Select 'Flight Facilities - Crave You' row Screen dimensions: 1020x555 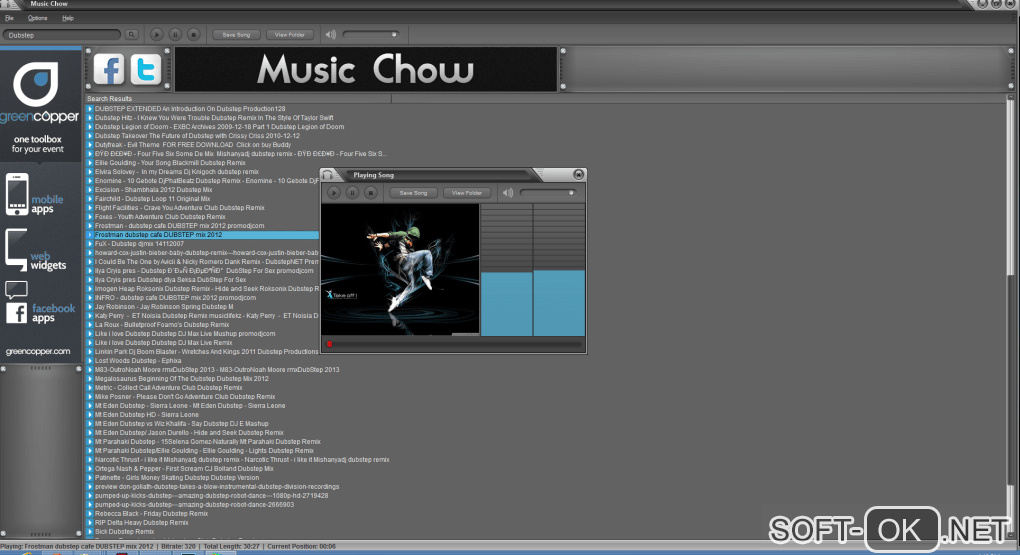180,208
